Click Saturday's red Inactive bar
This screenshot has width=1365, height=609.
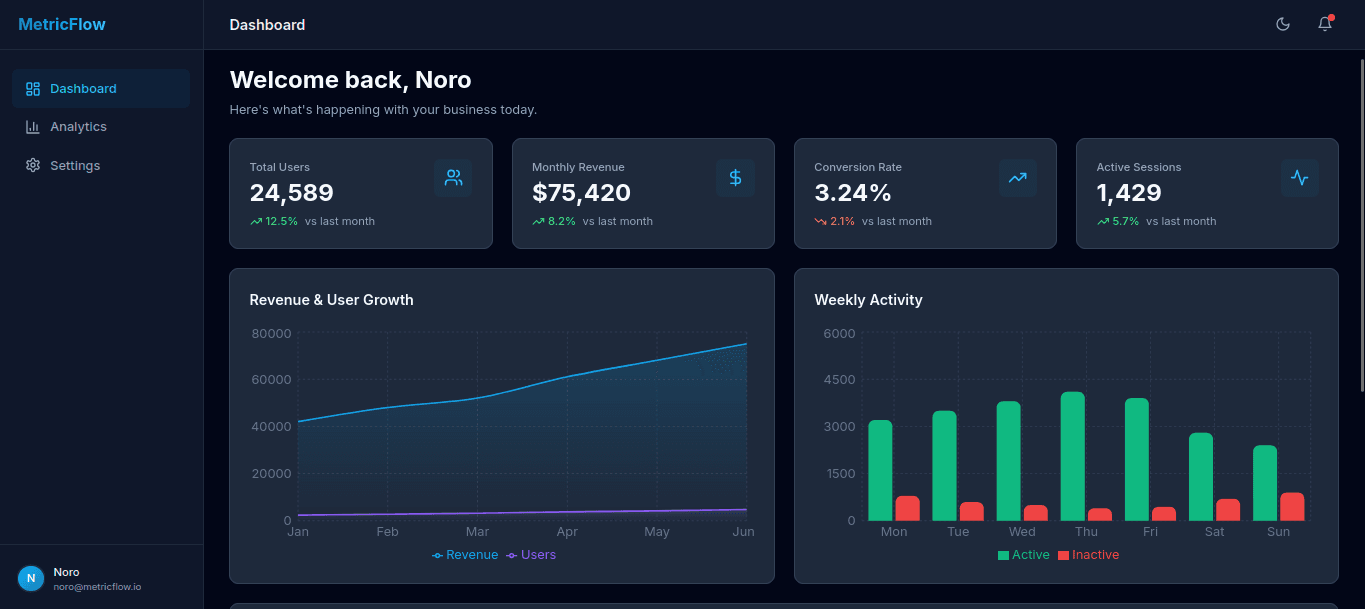tap(1228, 510)
